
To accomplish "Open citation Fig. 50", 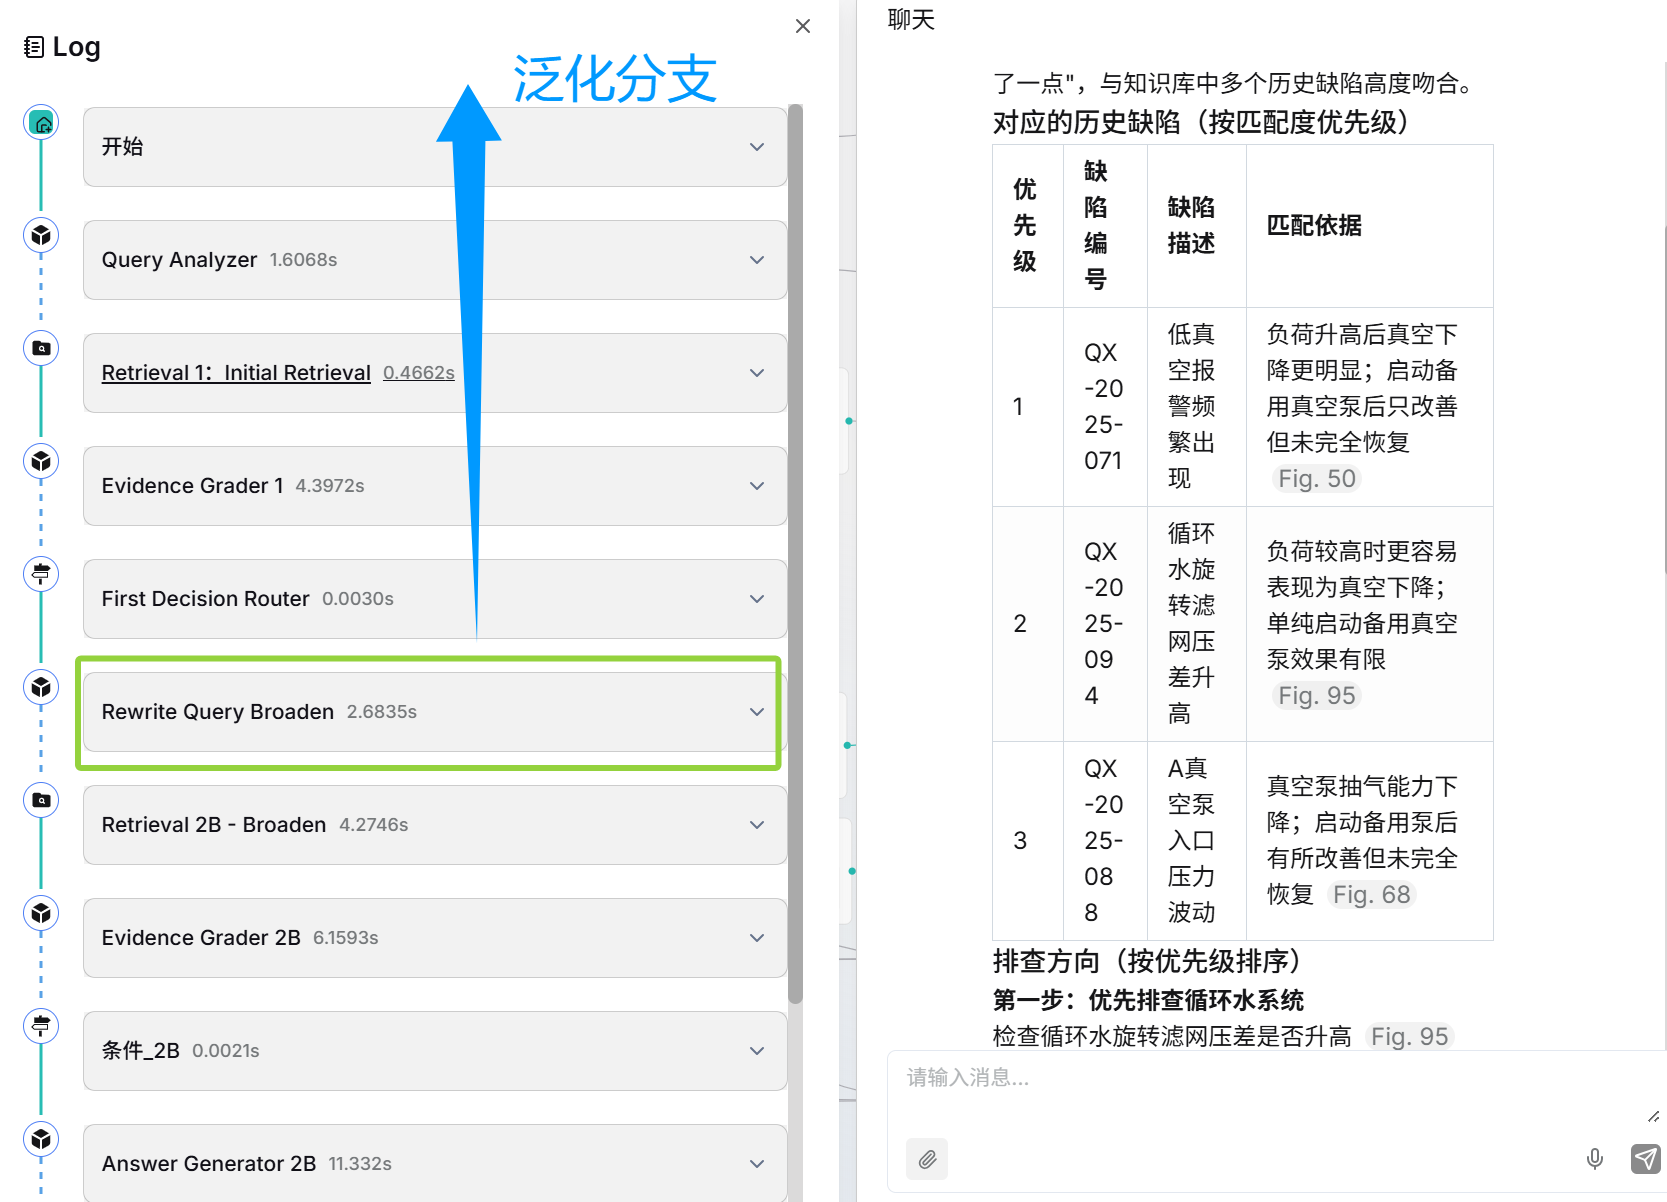I will click(x=1317, y=479).
